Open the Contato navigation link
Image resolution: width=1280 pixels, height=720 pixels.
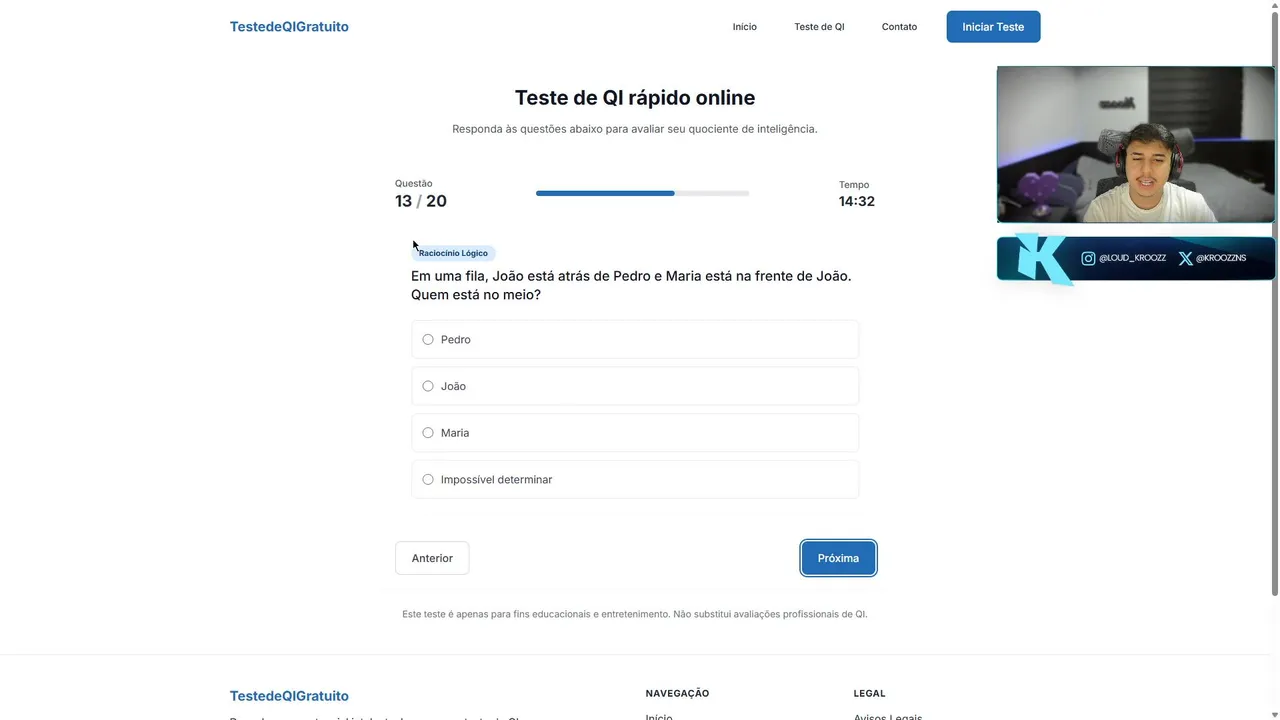click(x=899, y=27)
